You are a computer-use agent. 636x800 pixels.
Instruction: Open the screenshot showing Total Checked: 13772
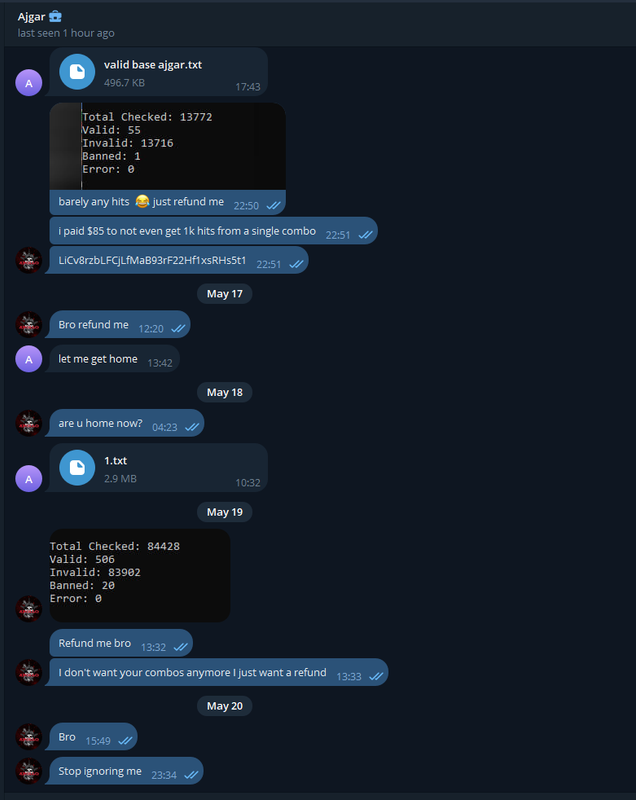168,146
